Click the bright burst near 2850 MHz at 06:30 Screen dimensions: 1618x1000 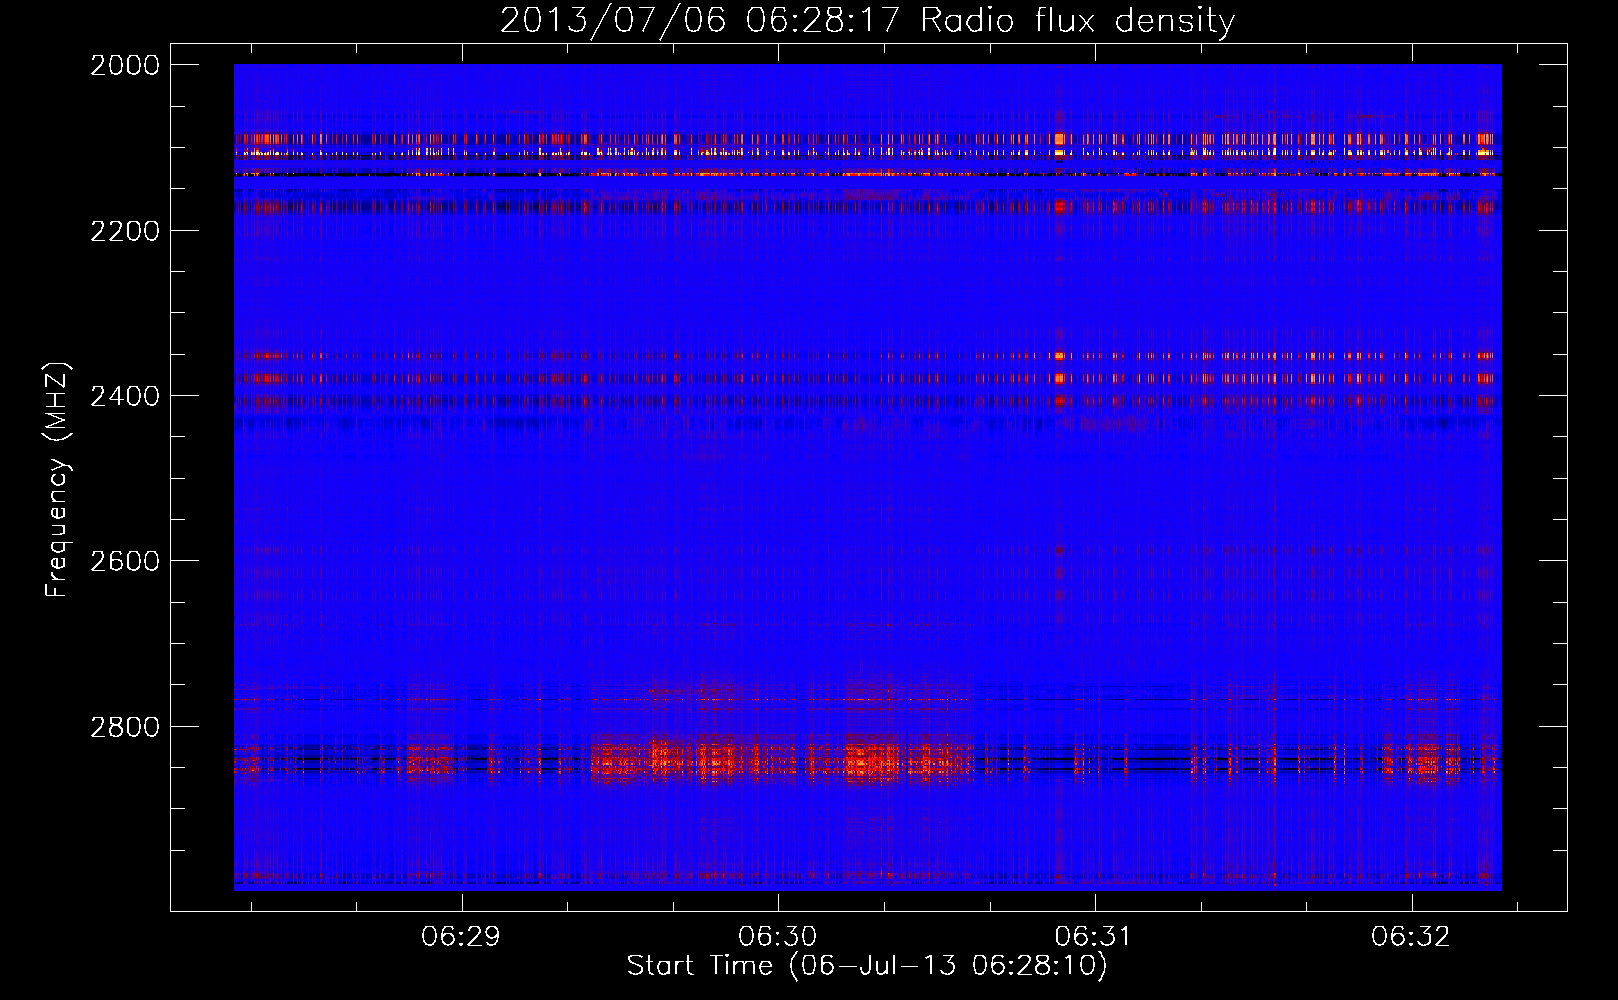coord(780,760)
